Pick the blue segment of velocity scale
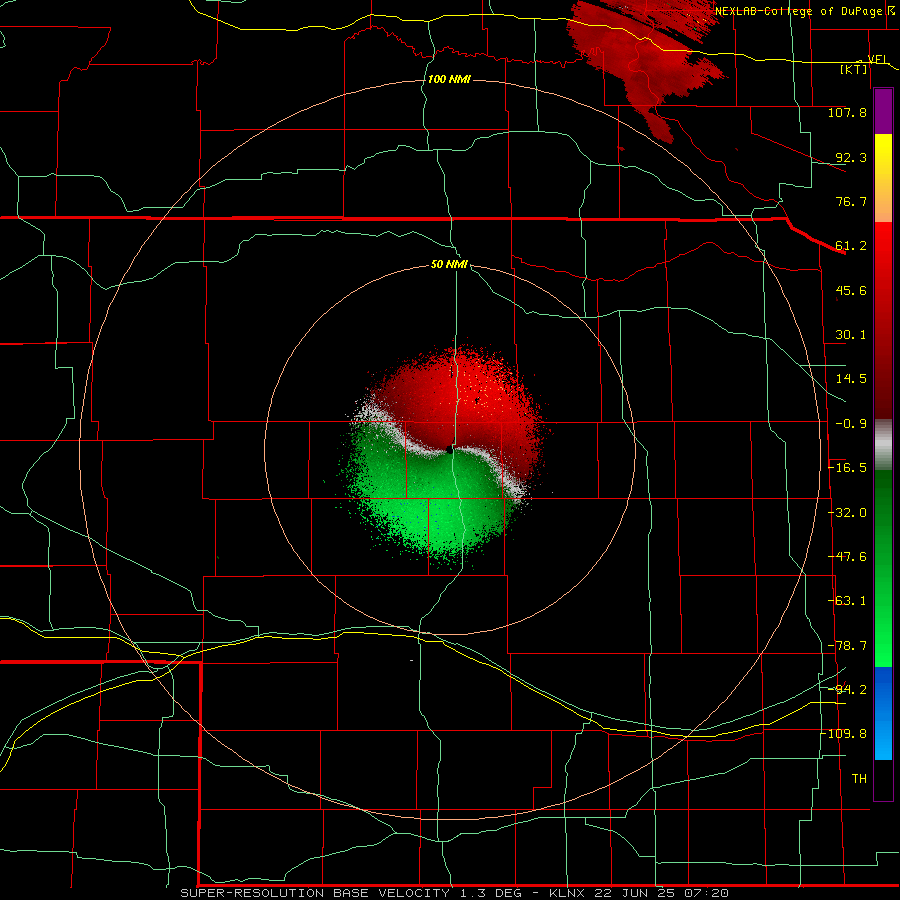The image size is (900, 900). coord(883,713)
